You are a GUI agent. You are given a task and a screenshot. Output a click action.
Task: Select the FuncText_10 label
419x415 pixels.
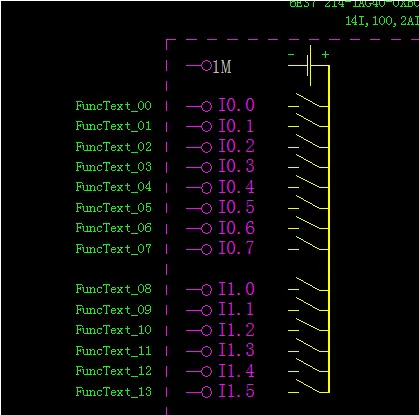[x=113, y=330]
